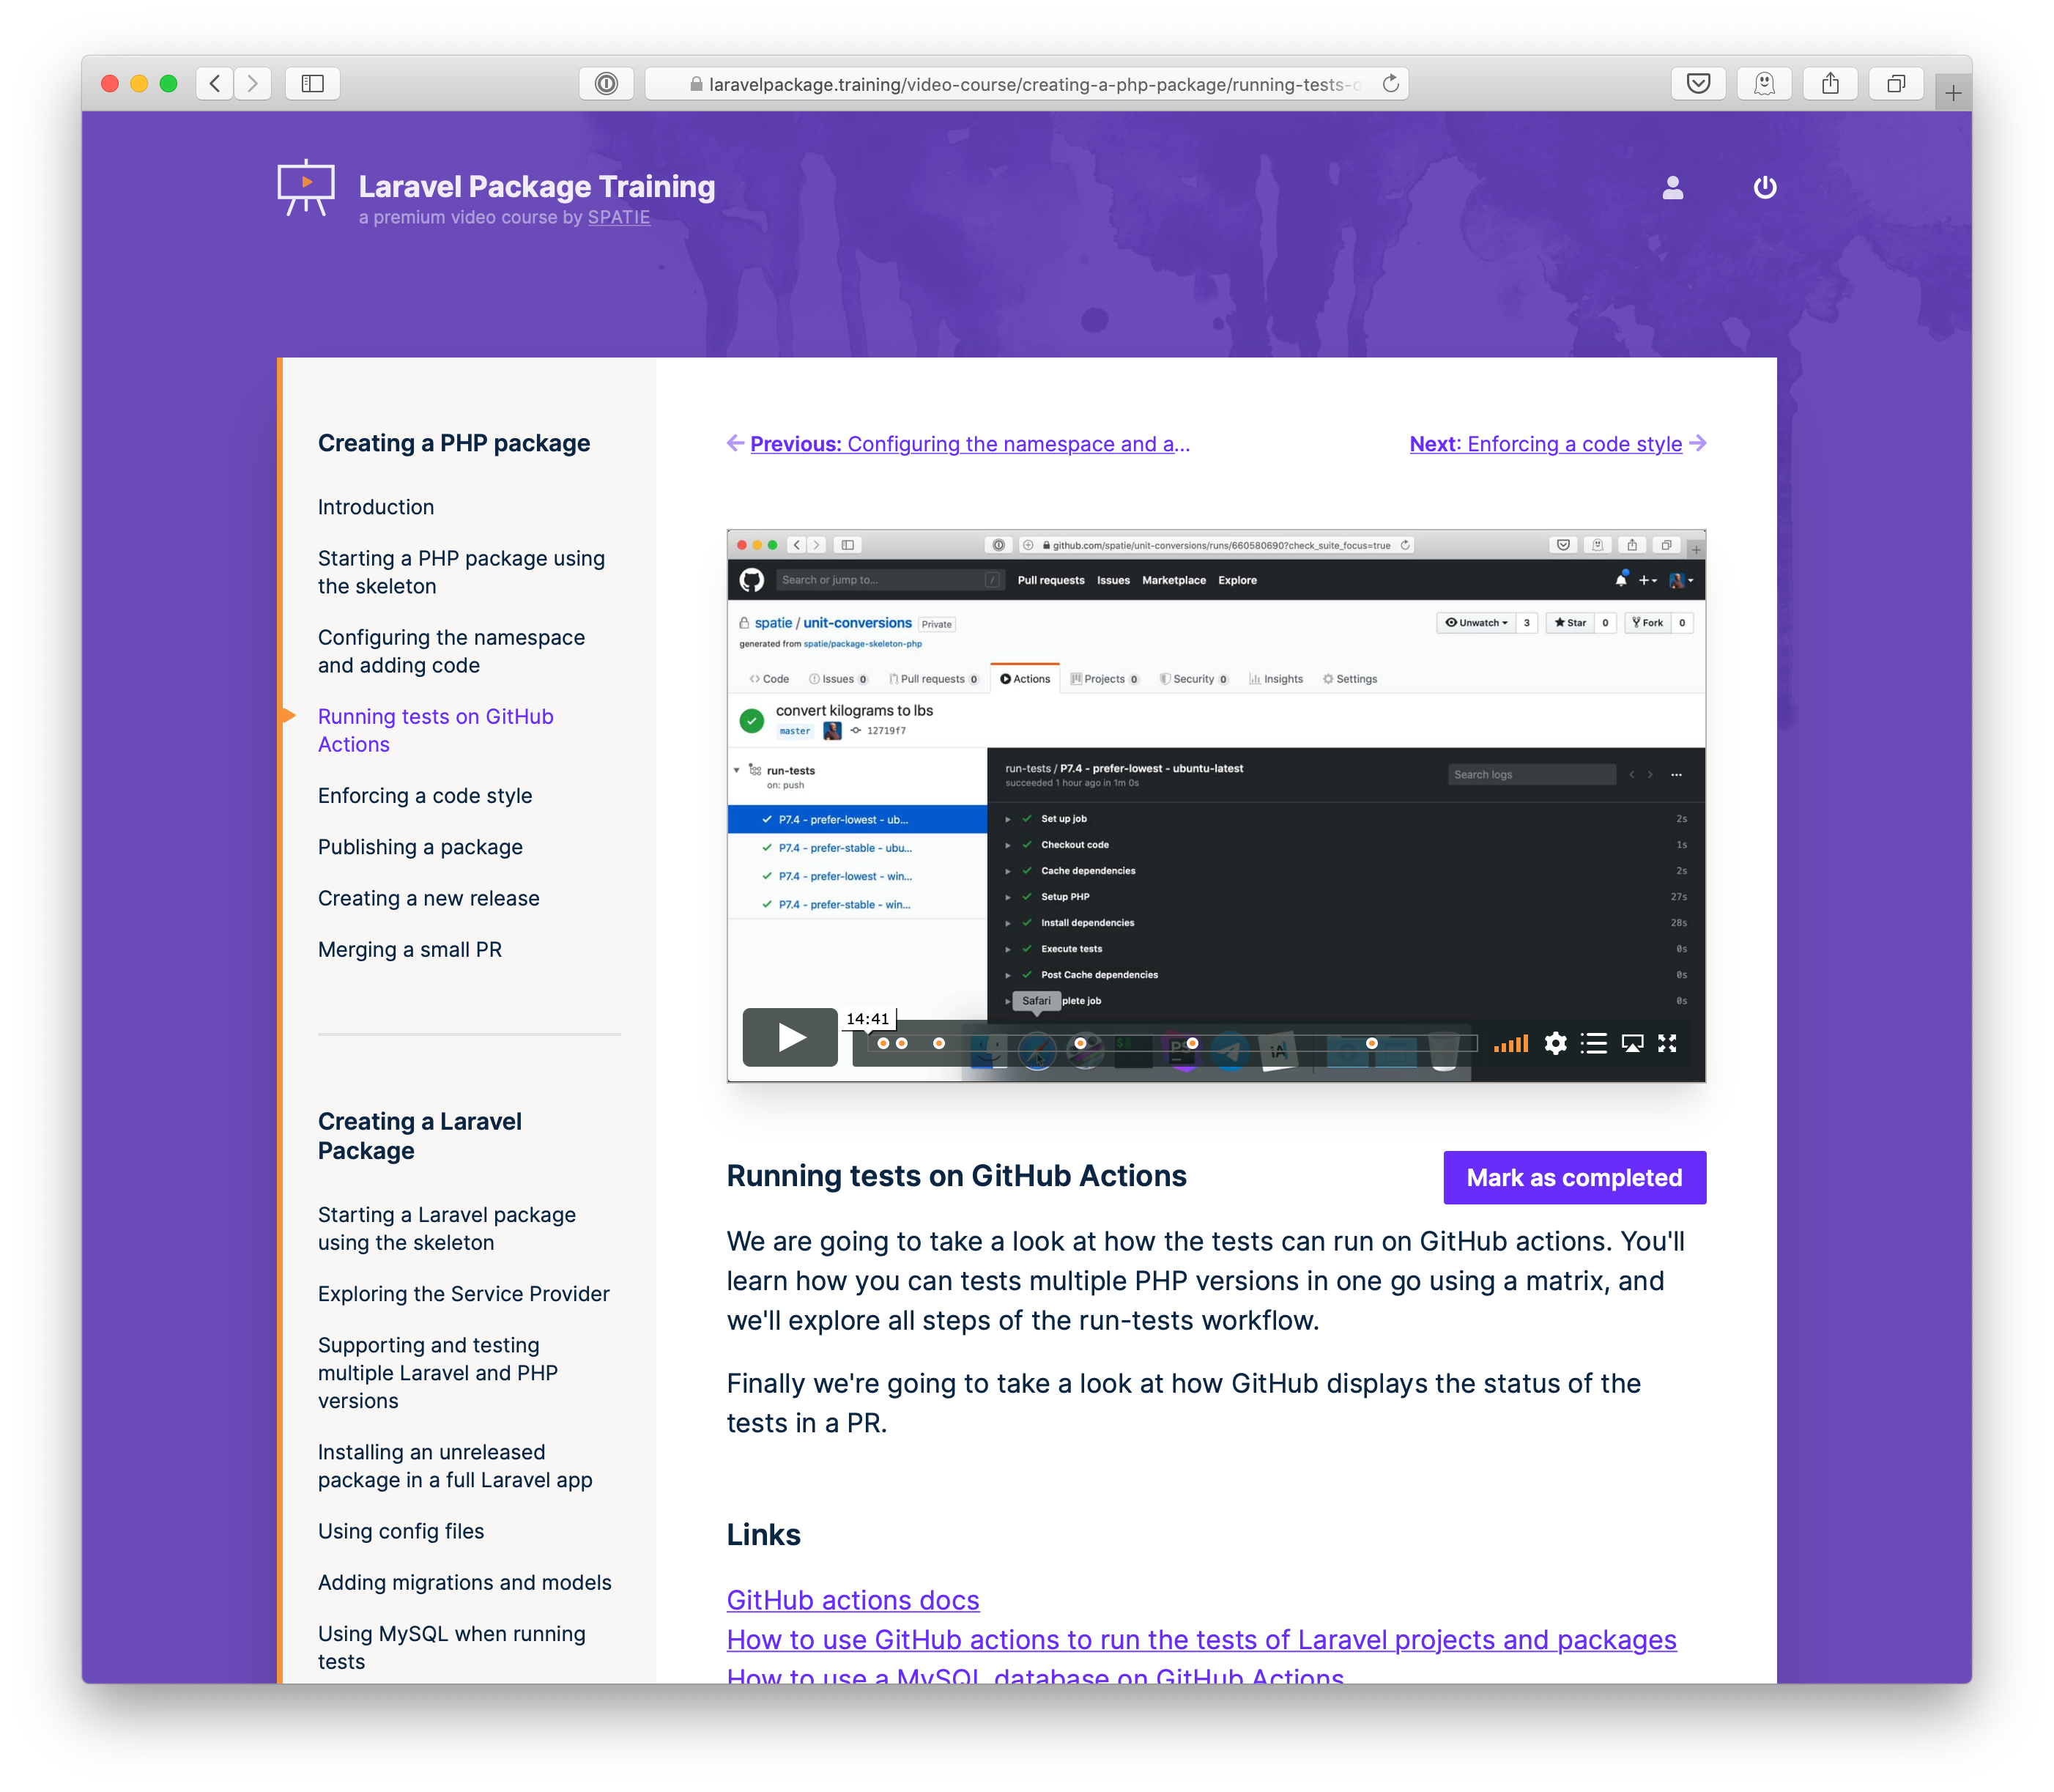Image resolution: width=2054 pixels, height=1792 pixels.
Task: Show video chapters list icon
Action: click(1594, 1044)
